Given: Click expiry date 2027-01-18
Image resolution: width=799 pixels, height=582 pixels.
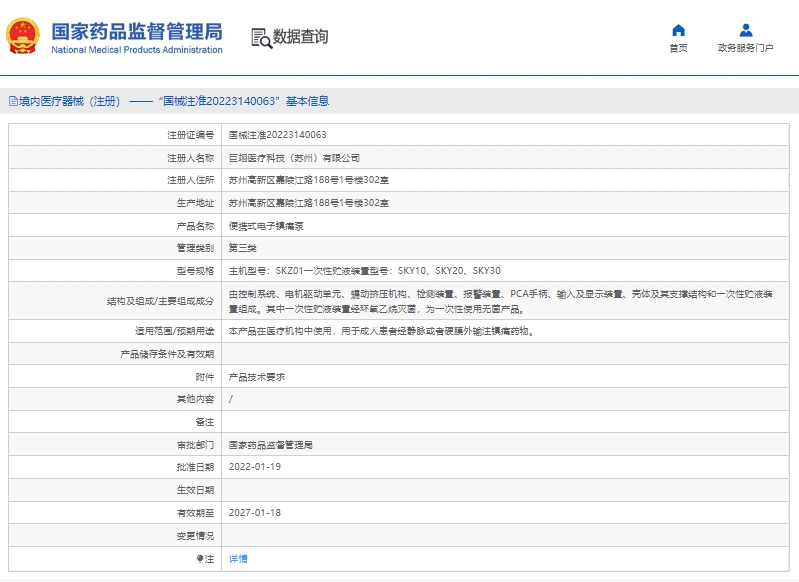Looking at the screenshot, I should point(255,512).
